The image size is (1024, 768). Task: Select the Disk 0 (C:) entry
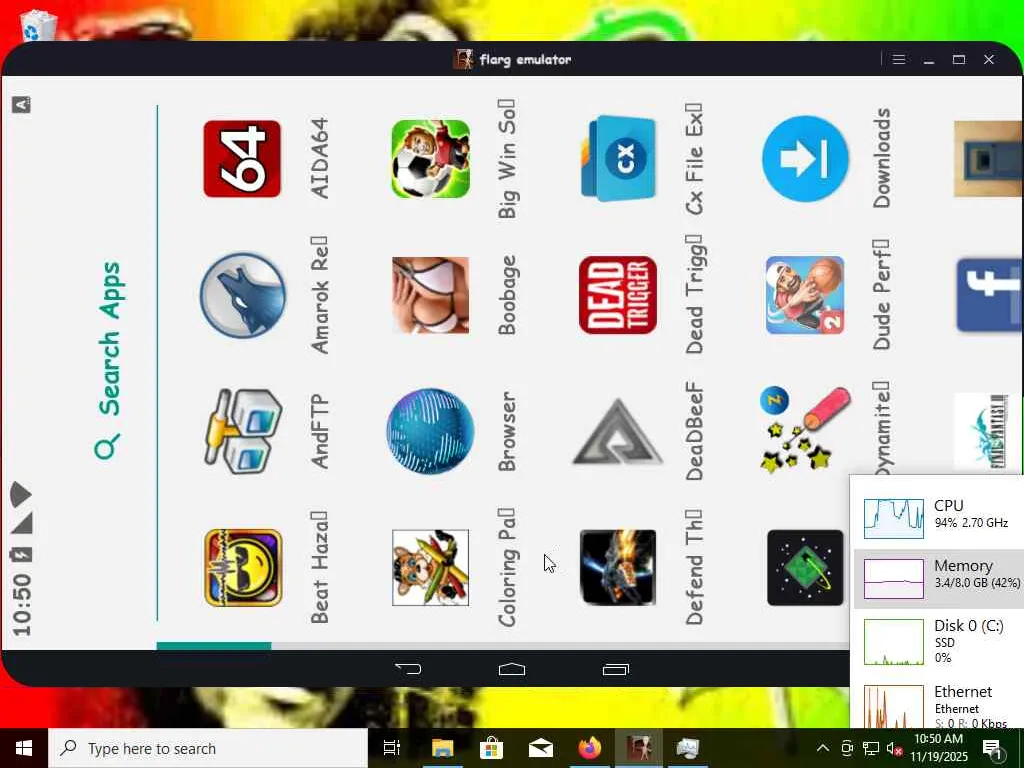click(x=939, y=641)
